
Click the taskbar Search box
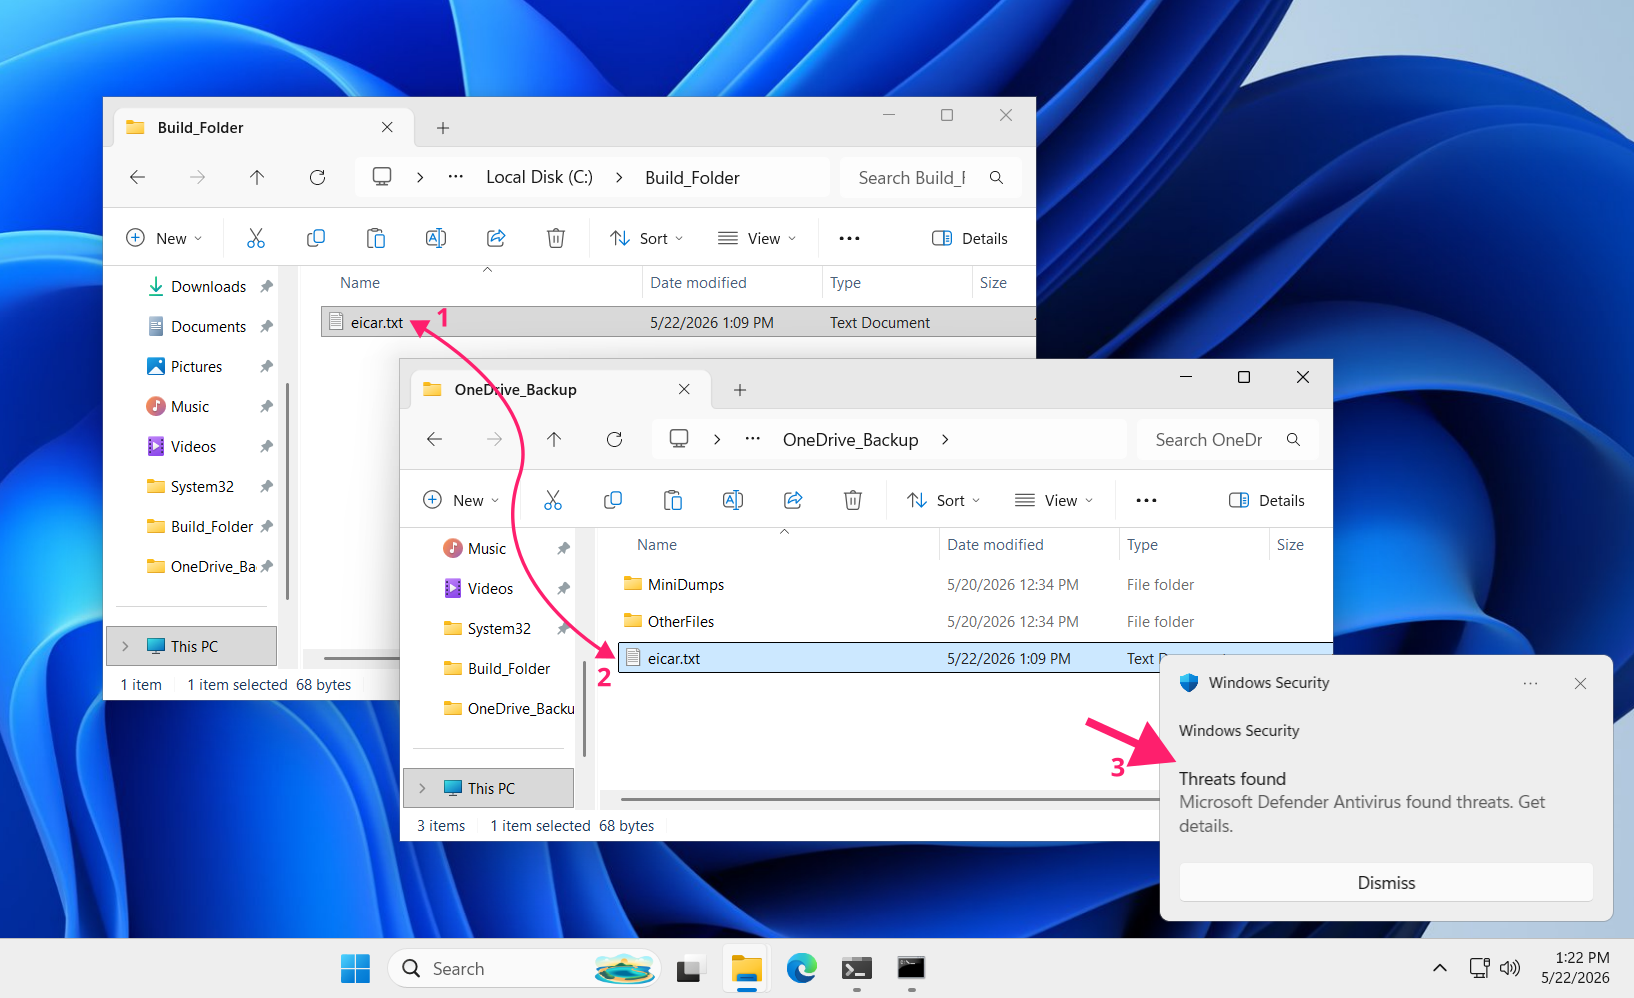click(x=524, y=968)
